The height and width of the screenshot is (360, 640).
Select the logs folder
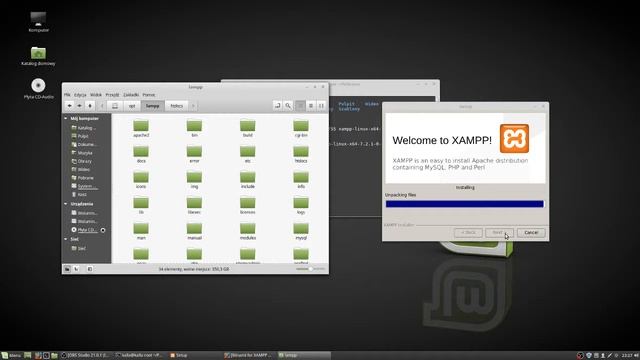(301, 205)
